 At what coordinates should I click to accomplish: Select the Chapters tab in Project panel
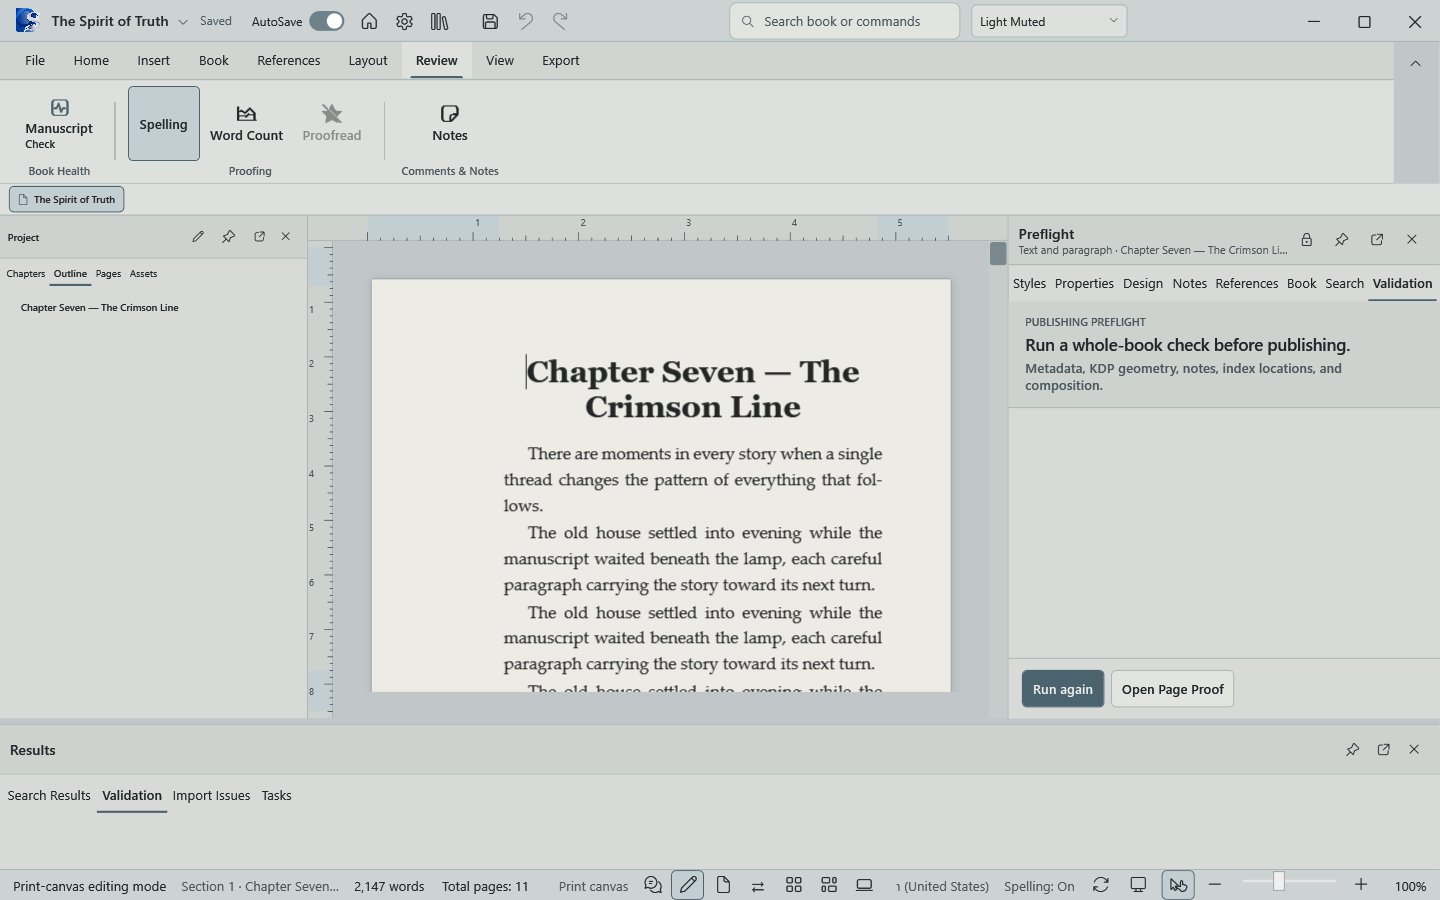click(26, 274)
